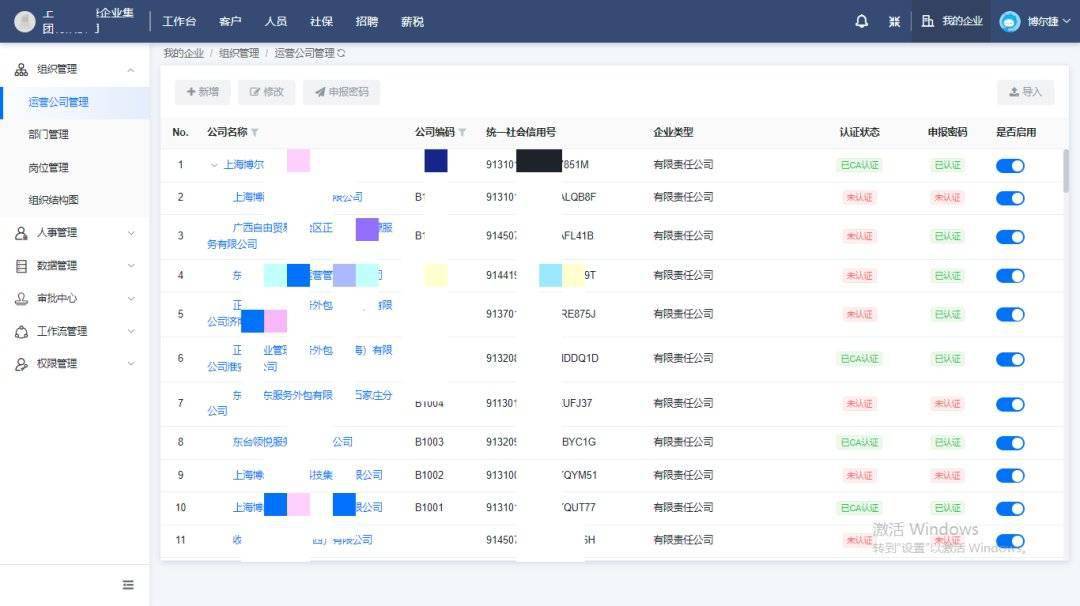Expand the 审批中心 menu chevron
Image resolution: width=1080 pixels, height=606 pixels.
[x=131, y=299]
